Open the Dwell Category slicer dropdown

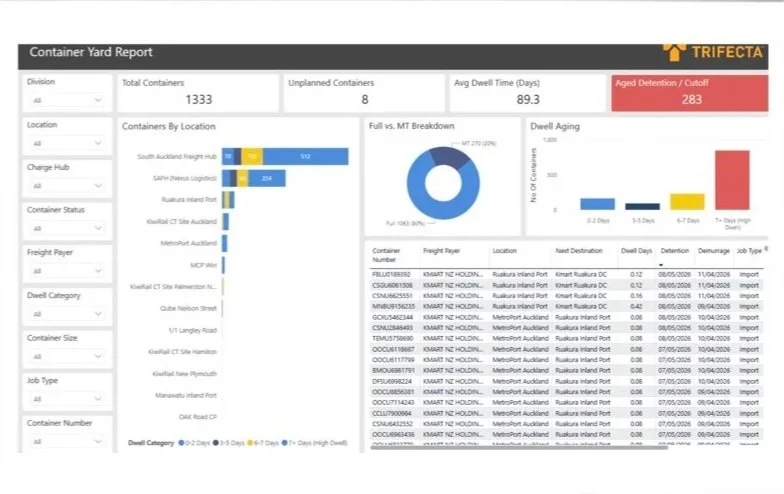coord(67,314)
